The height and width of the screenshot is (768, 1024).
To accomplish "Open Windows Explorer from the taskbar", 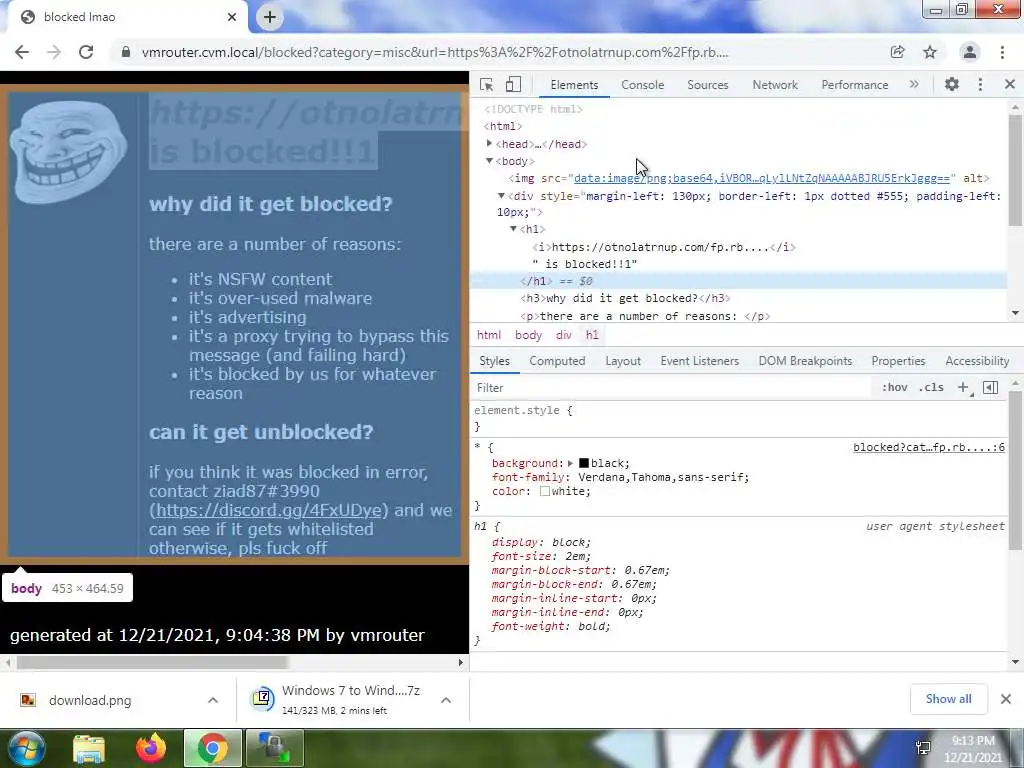I will (x=89, y=748).
